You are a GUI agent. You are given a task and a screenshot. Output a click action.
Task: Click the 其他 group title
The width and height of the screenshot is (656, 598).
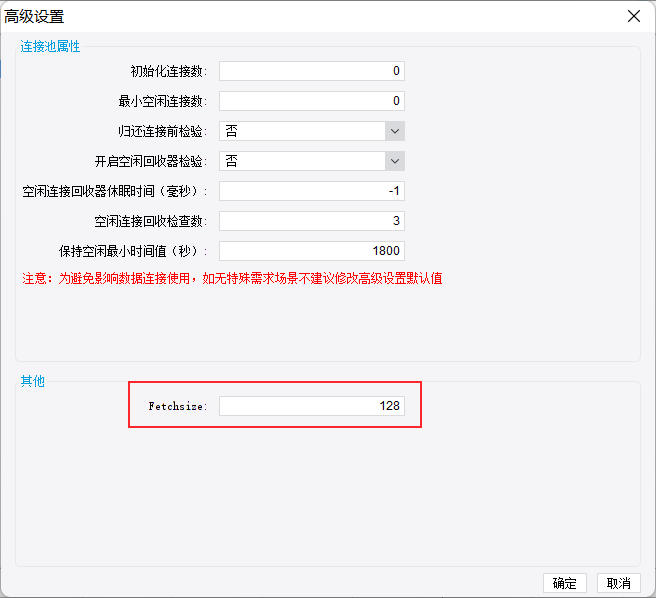point(33,381)
